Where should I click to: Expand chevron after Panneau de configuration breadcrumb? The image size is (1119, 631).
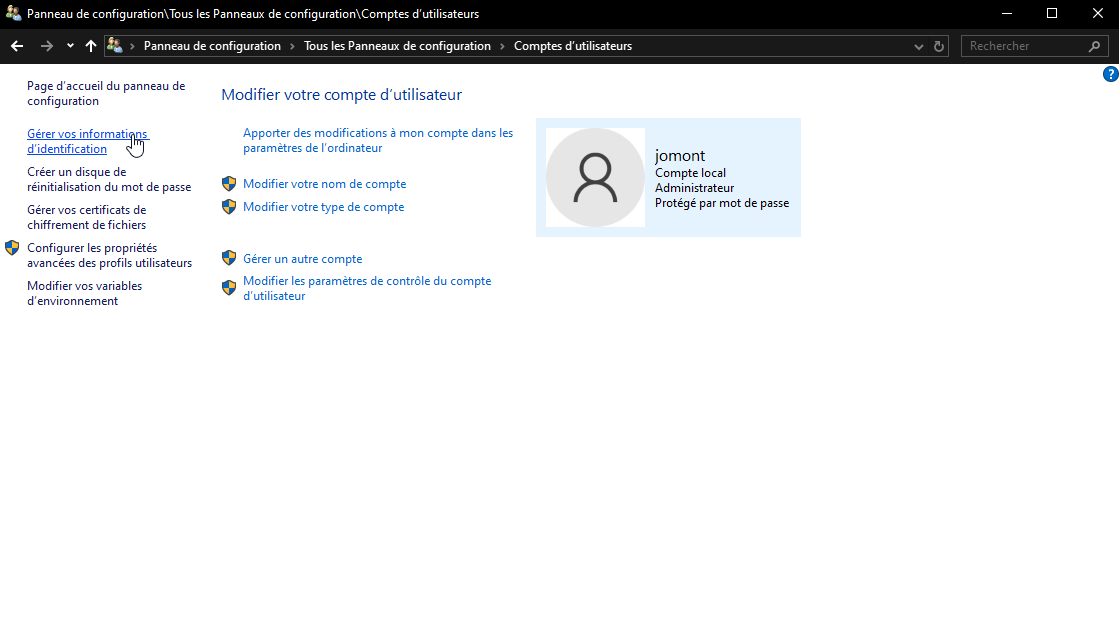(x=292, y=46)
